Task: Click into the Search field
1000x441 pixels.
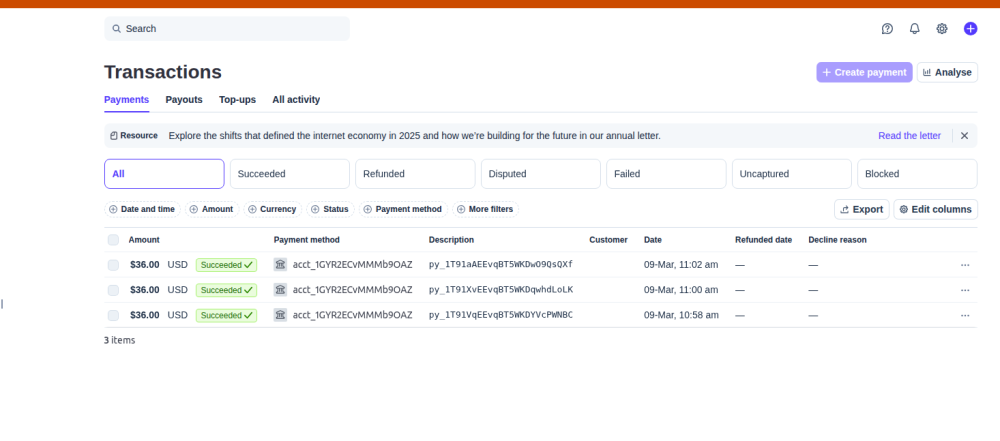Action: coord(227,29)
